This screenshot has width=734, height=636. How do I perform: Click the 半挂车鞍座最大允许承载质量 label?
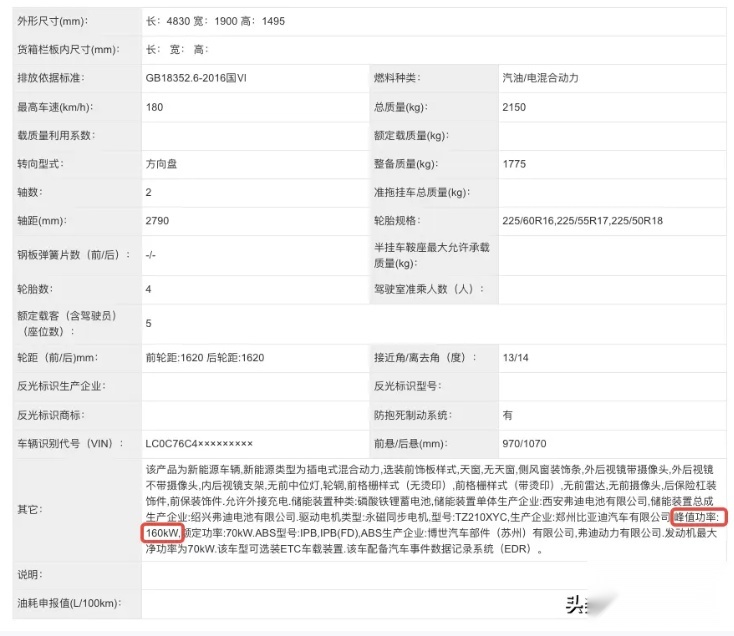point(432,255)
